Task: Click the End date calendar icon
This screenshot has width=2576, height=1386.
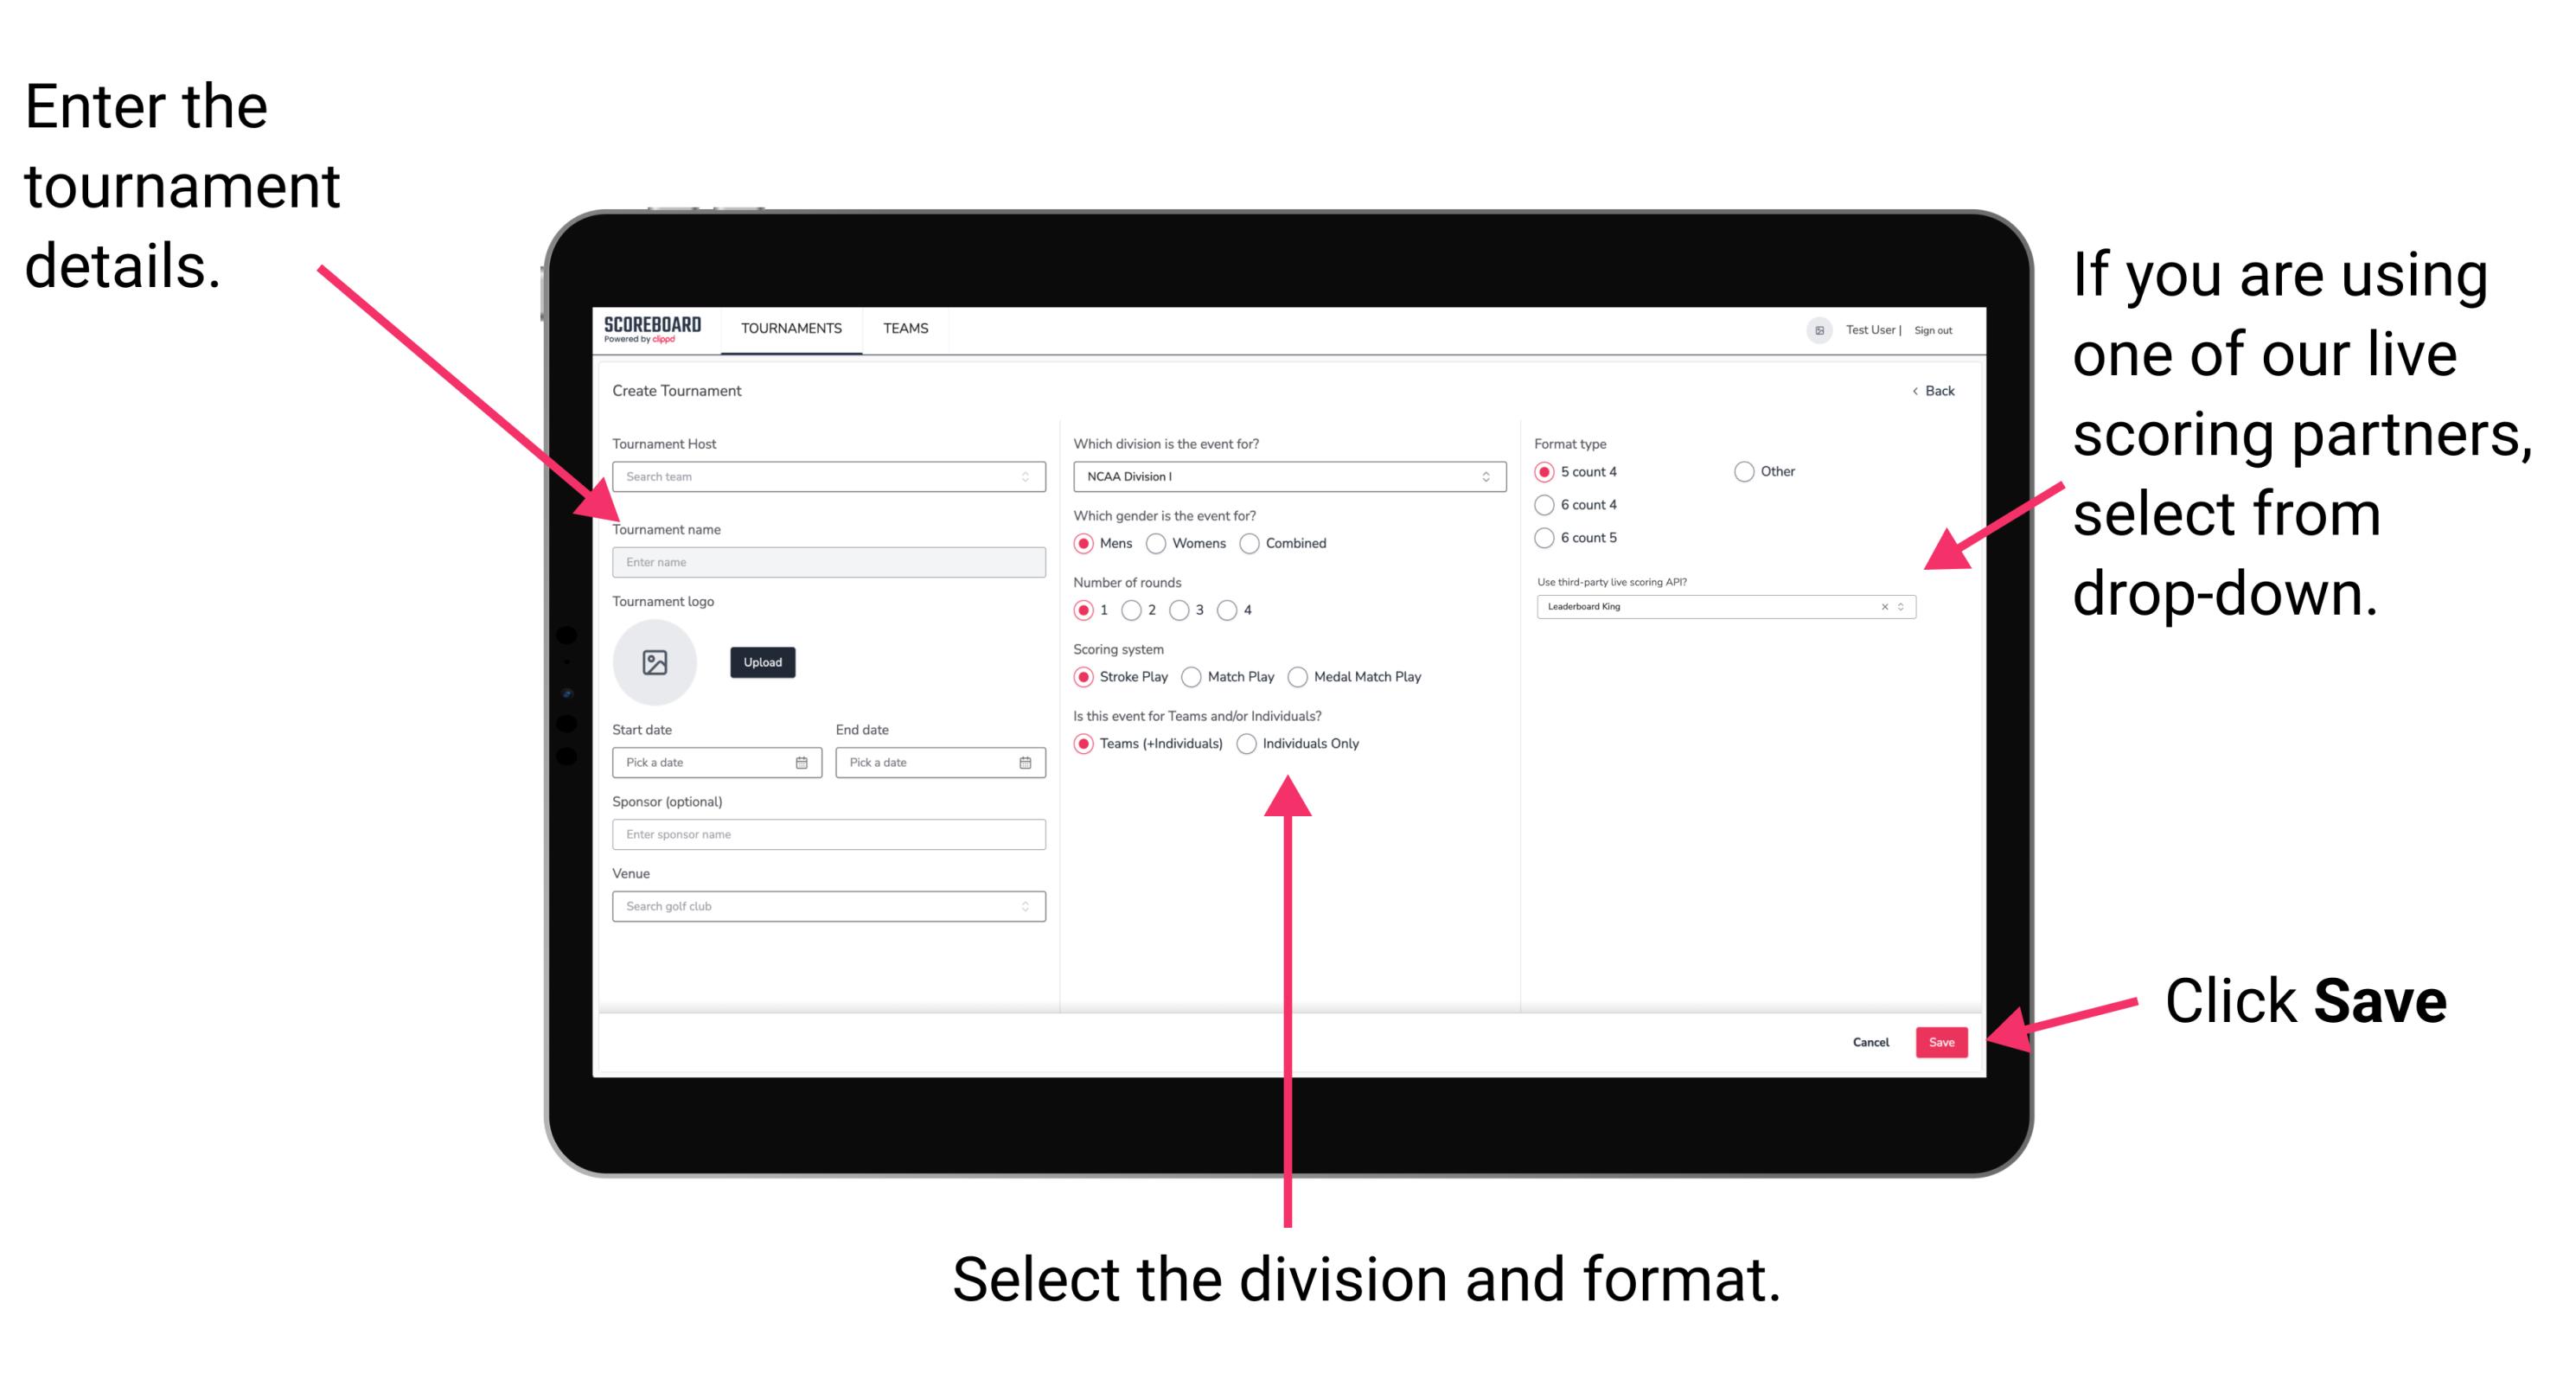Action: (1026, 763)
